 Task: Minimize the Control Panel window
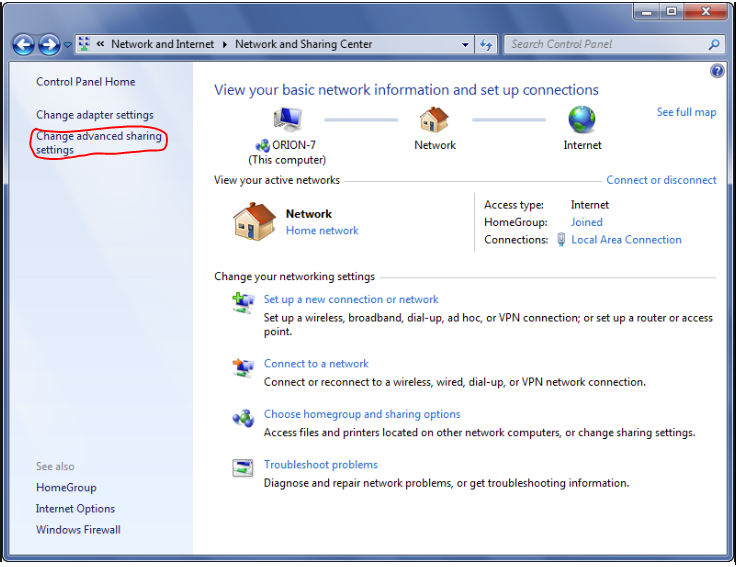[646, 11]
